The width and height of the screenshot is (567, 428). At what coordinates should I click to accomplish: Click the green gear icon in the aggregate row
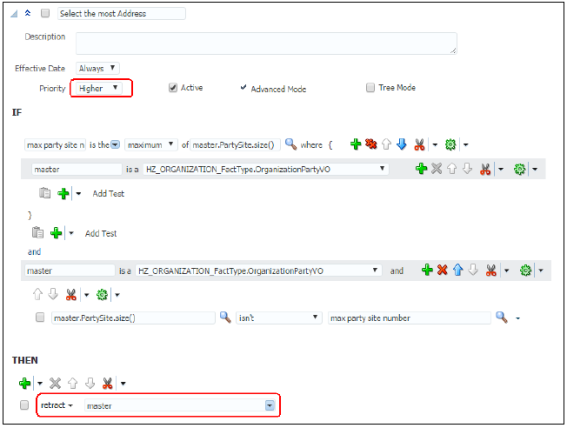pyautogui.click(x=450, y=145)
